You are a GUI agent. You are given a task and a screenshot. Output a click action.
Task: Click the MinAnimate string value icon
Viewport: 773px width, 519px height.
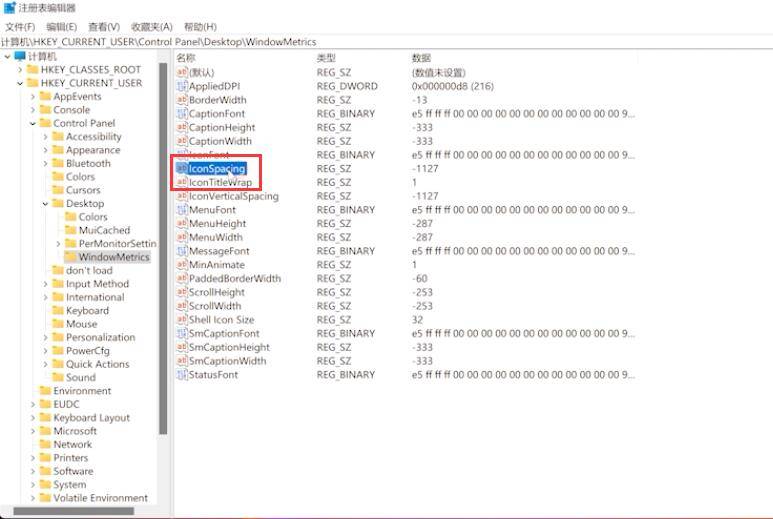pyautogui.click(x=182, y=265)
